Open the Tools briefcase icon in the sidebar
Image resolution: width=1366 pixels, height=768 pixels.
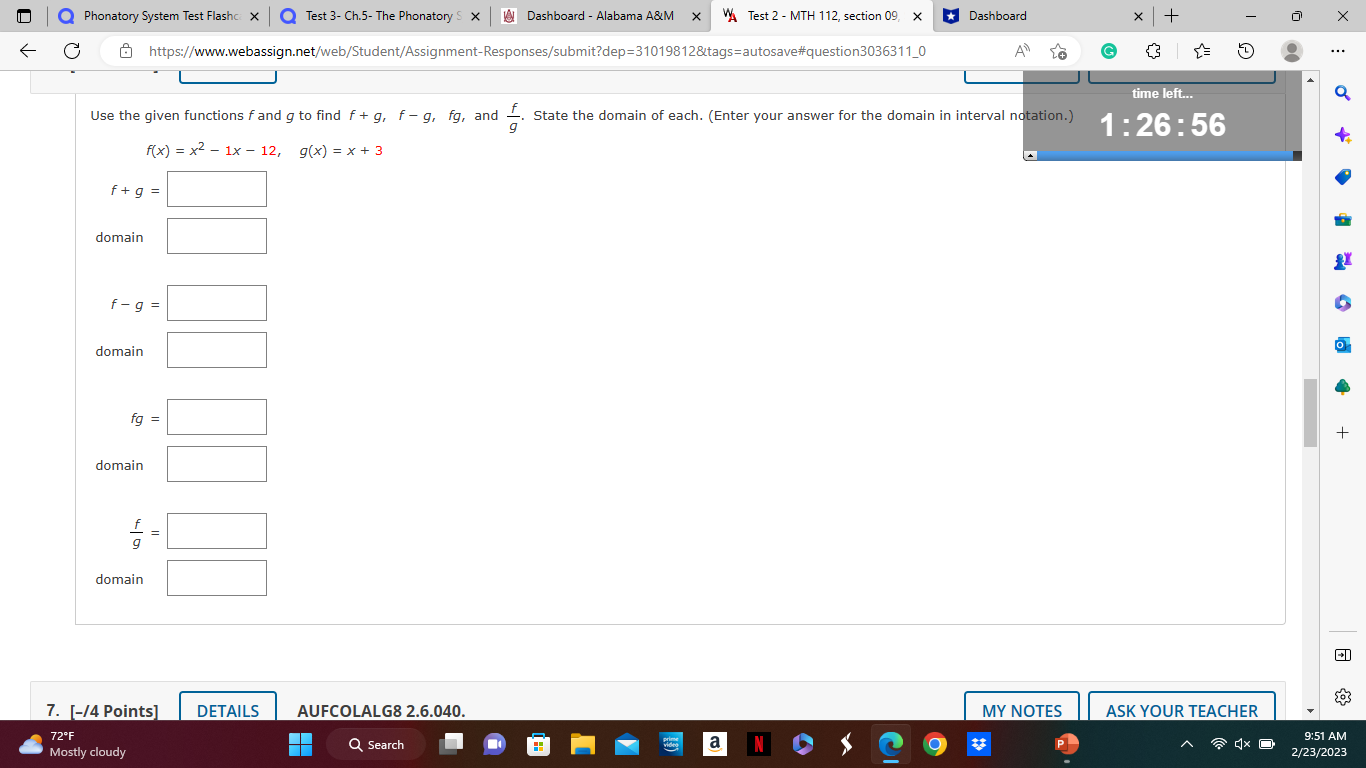click(x=1342, y=219)
